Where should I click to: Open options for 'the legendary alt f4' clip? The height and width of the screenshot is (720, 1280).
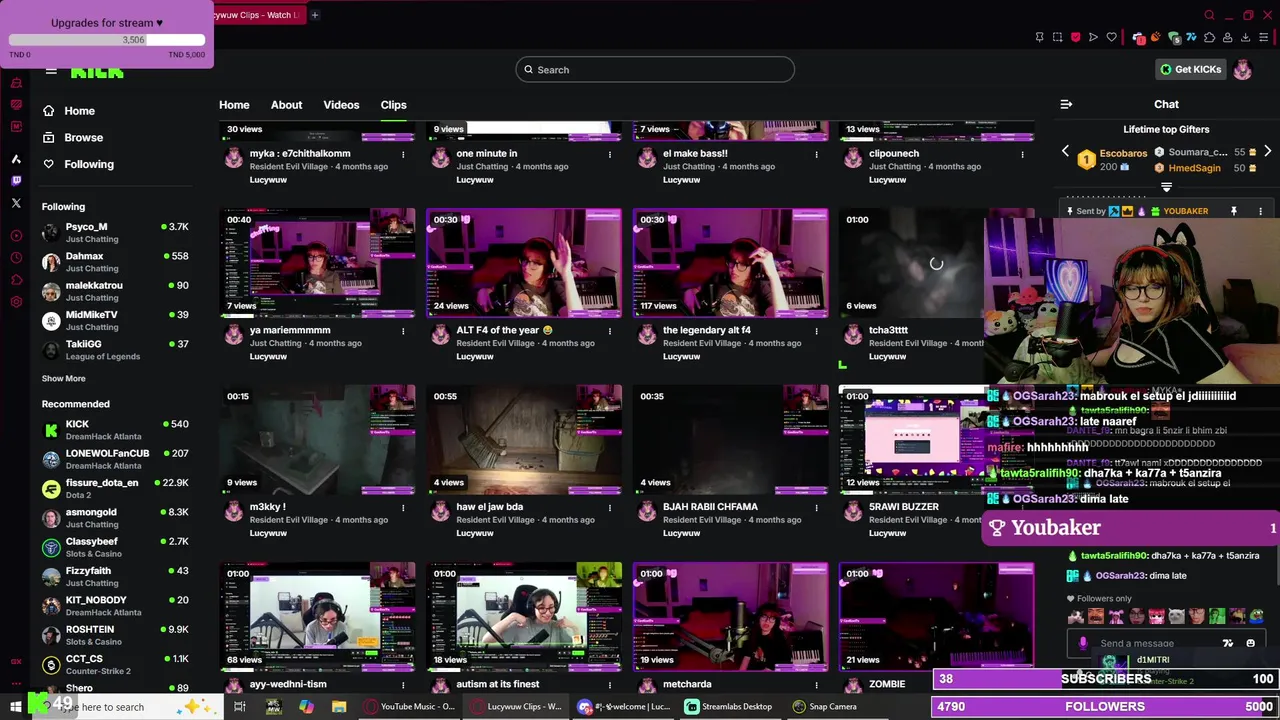(817, 331)
